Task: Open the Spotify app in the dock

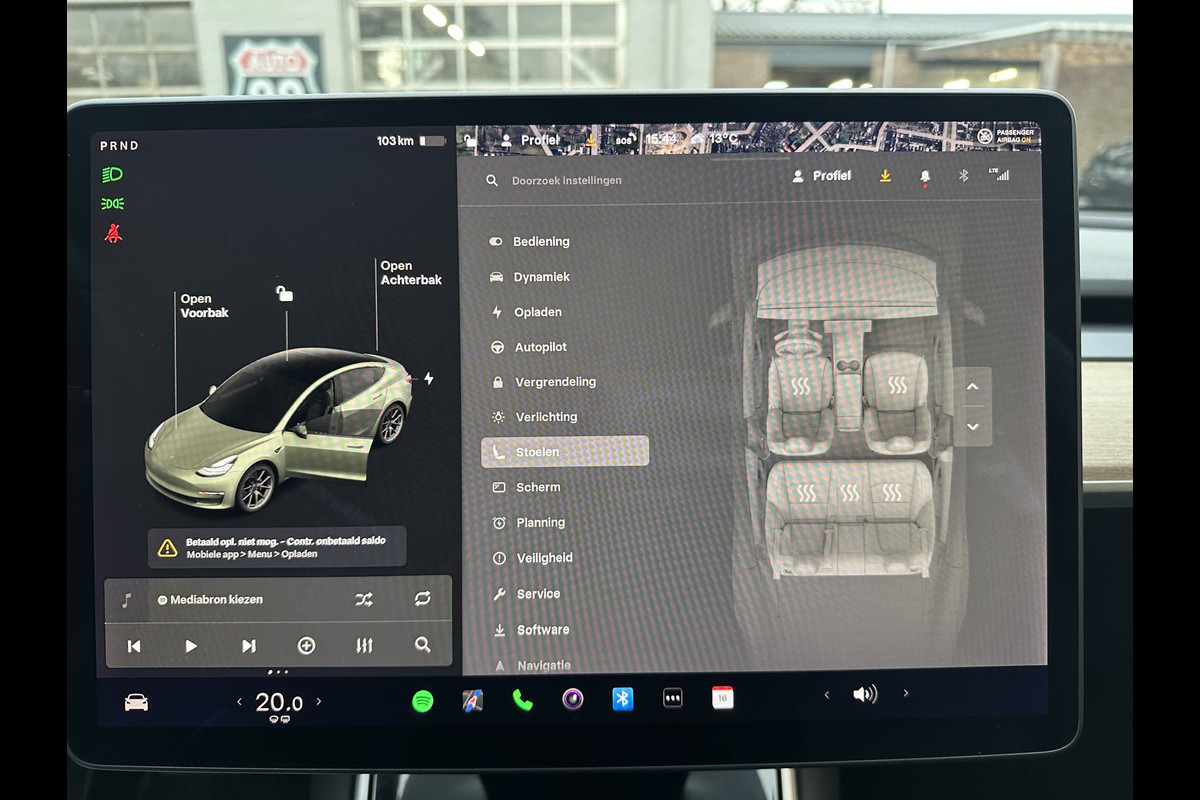Action: (423, 701)
